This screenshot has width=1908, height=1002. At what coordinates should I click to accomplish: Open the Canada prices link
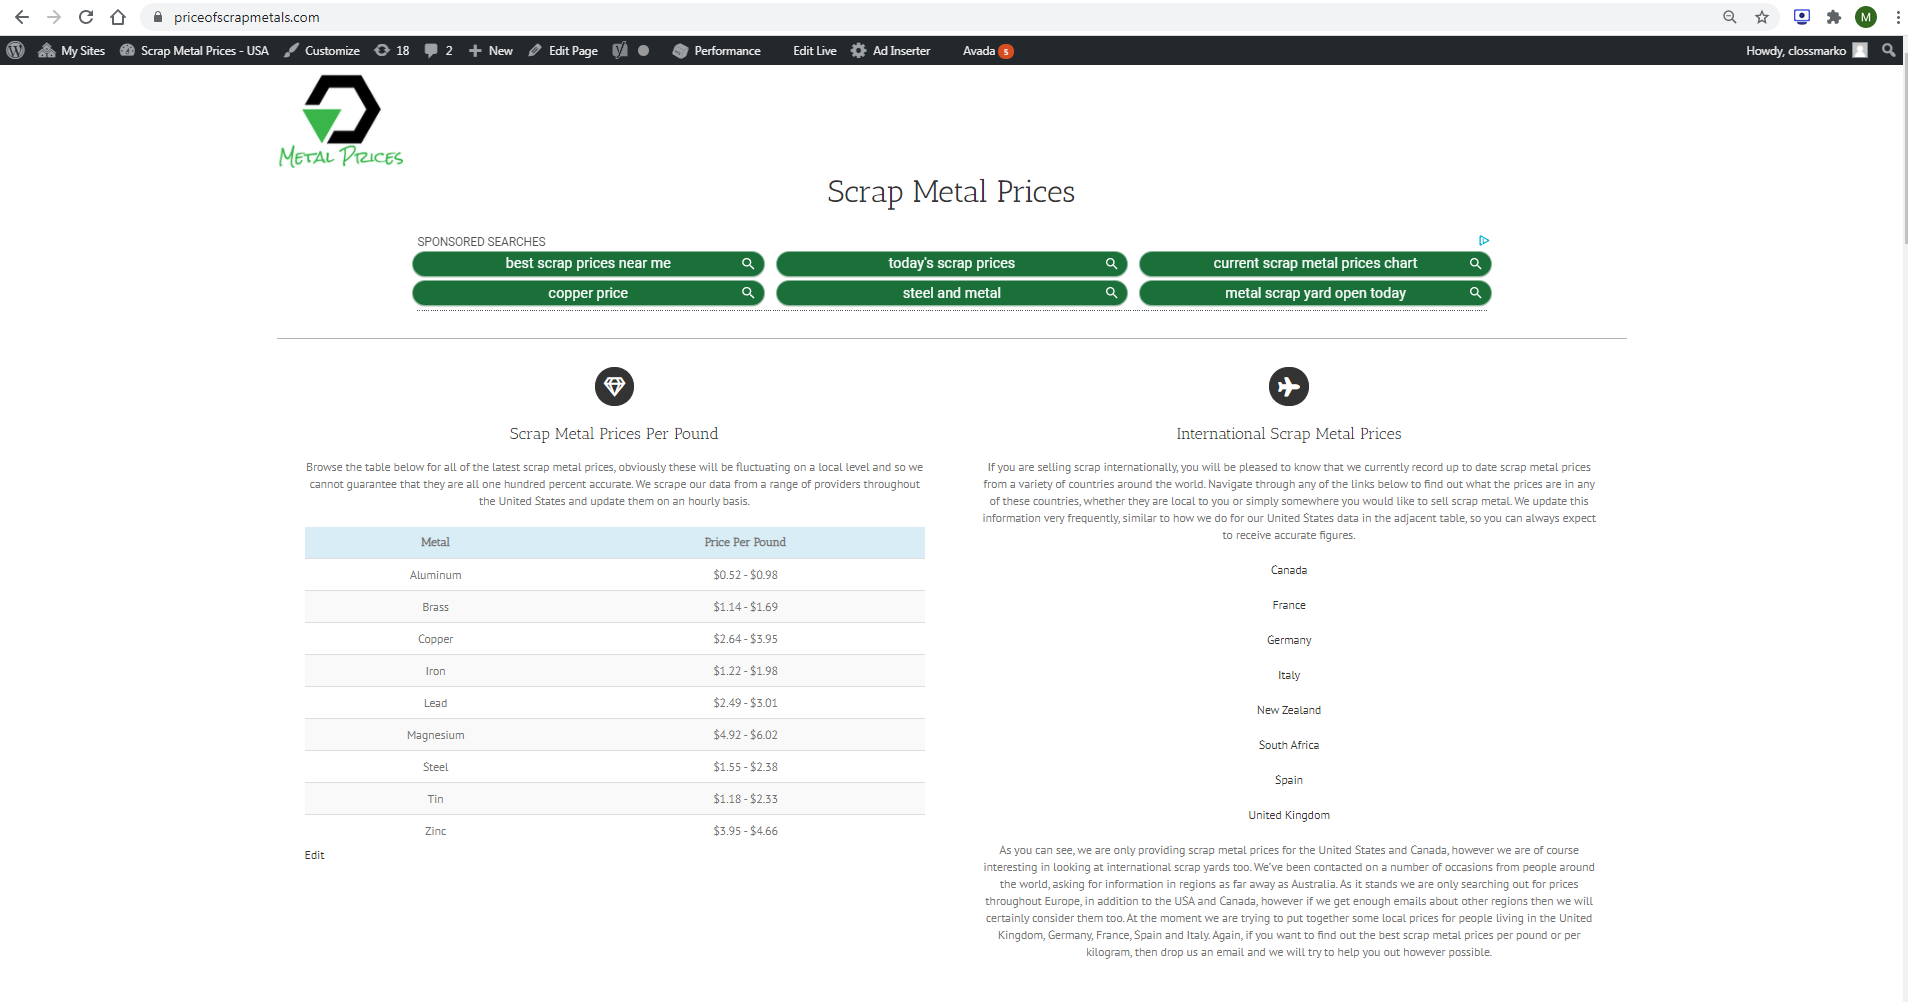(x=1289, y=570)
